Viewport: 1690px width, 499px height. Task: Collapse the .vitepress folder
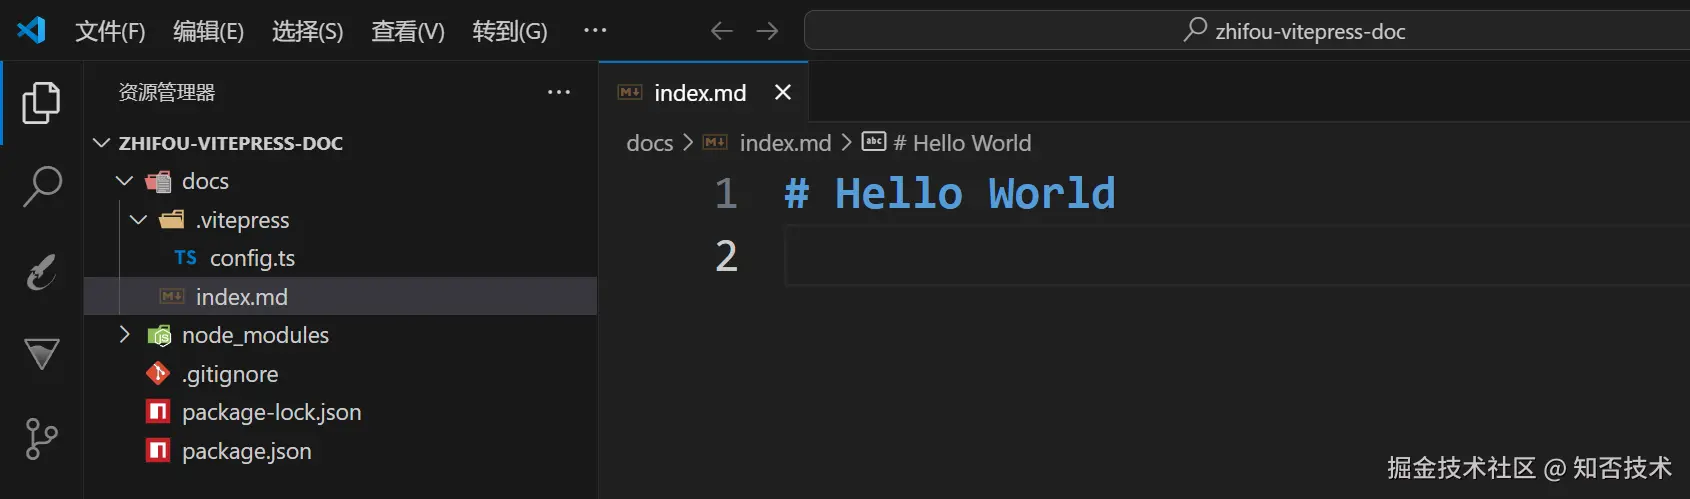click(x=138, y=220)
